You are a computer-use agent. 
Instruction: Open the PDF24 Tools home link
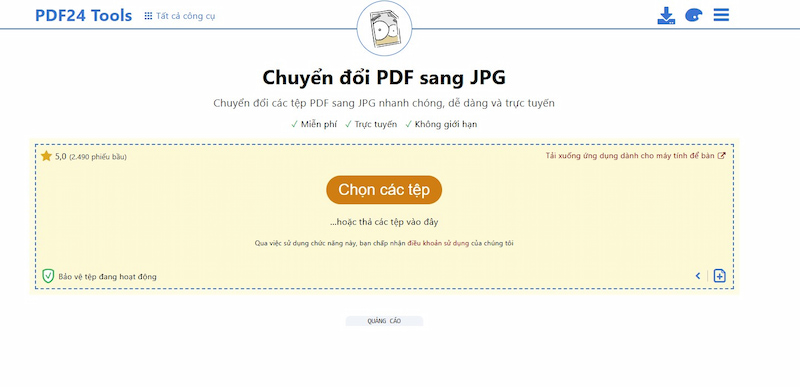[83, 16]
